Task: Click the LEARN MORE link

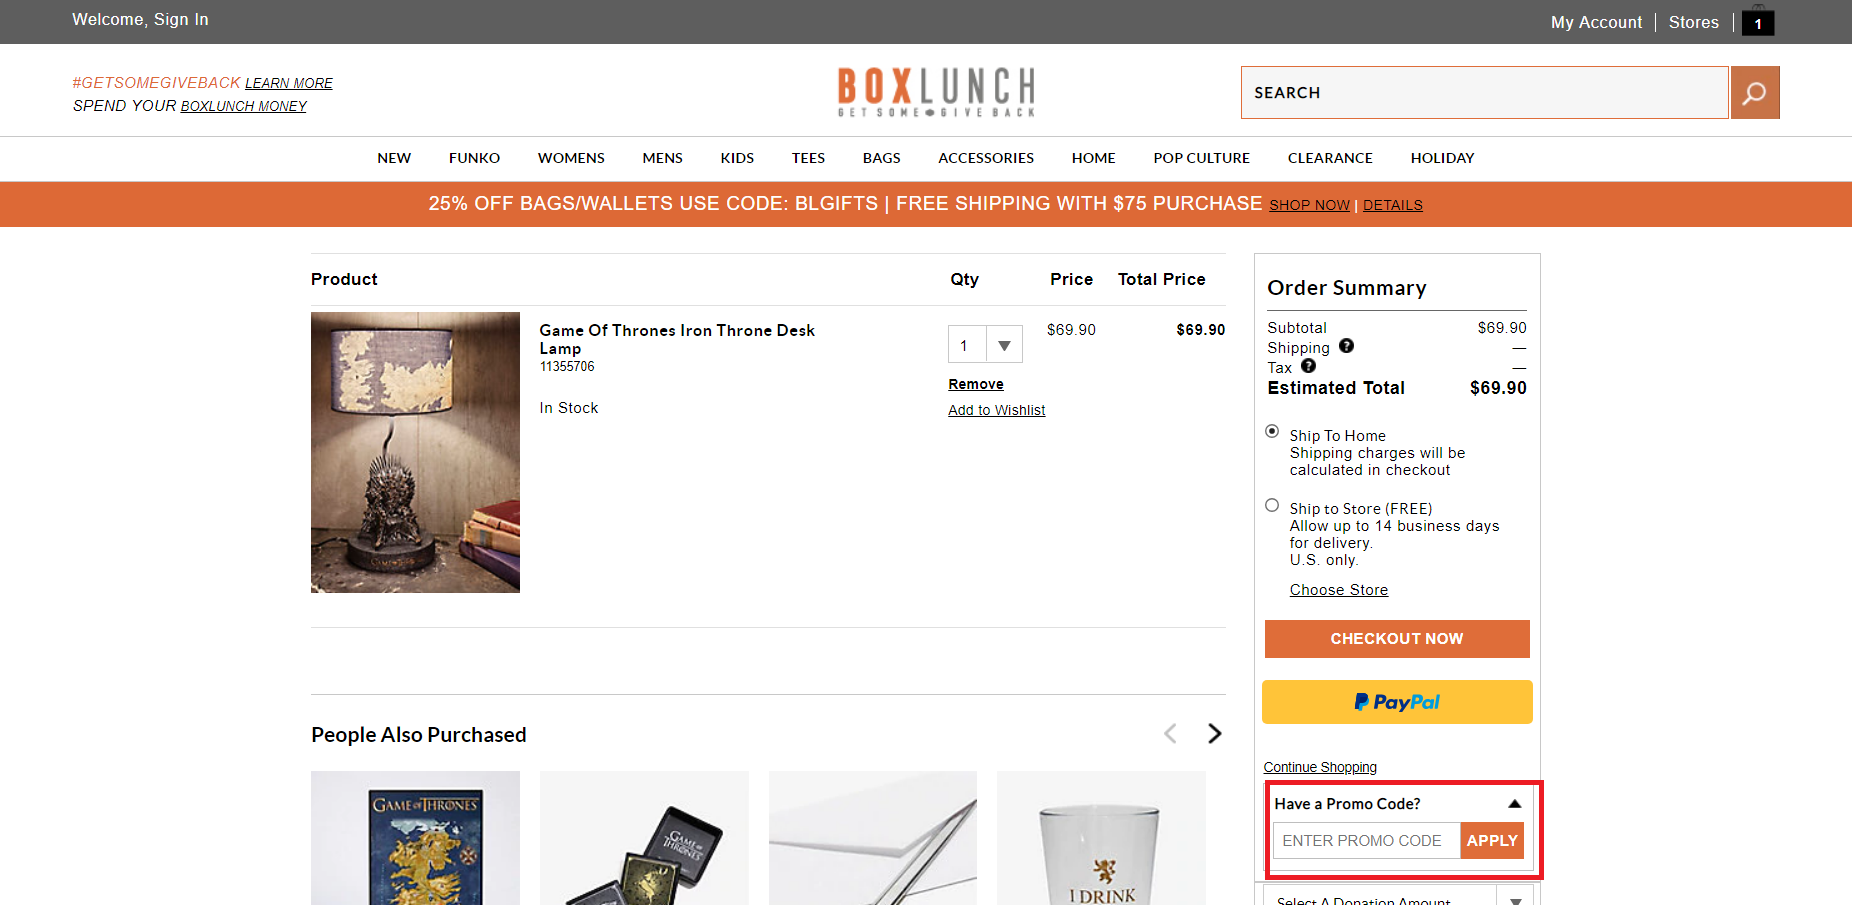Action: click(x=289, y=83)
